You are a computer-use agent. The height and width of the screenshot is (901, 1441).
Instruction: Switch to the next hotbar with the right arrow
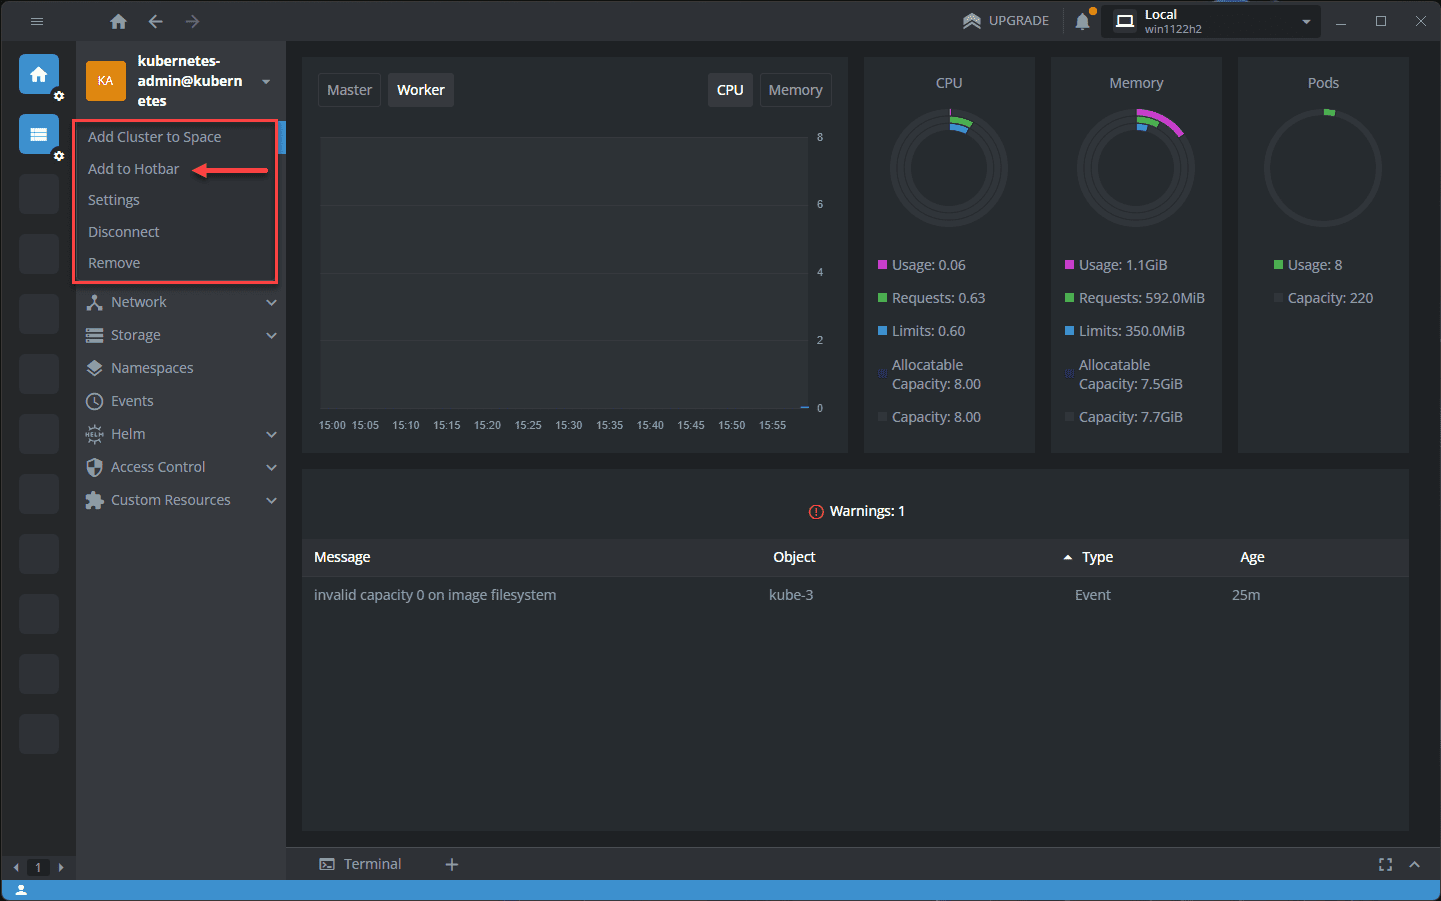[61, 867]
